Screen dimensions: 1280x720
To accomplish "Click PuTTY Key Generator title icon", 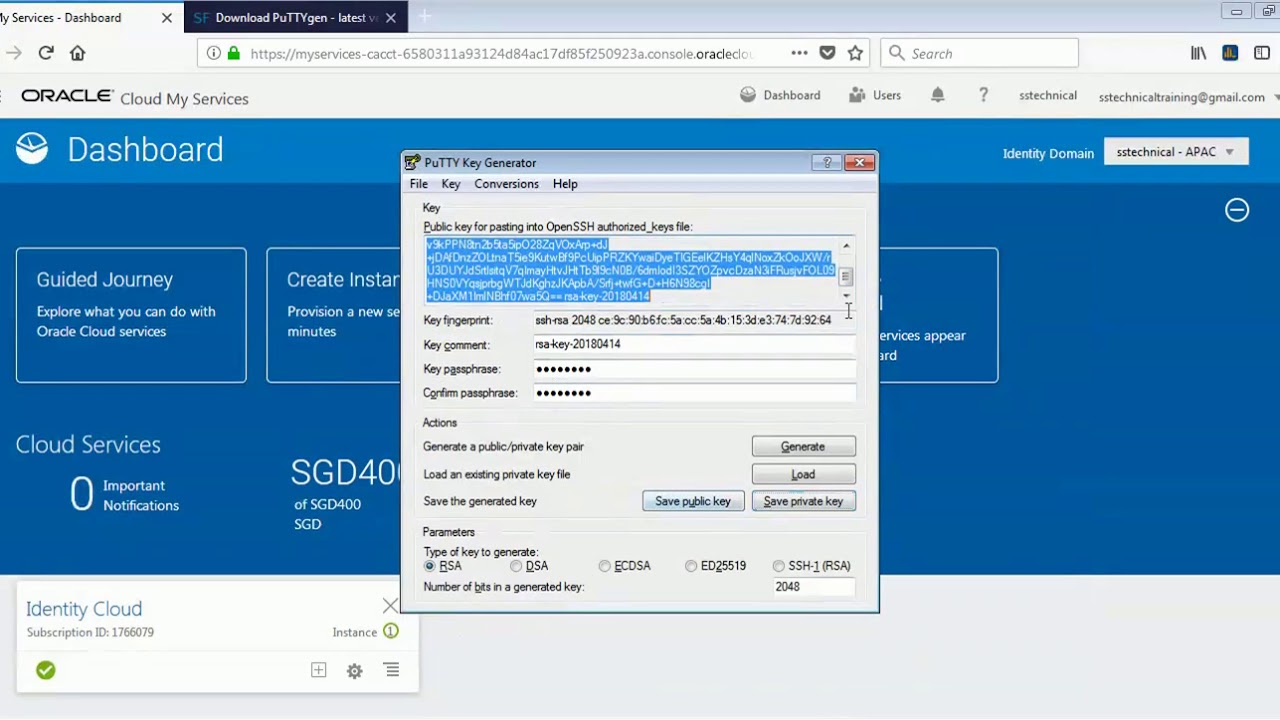I will pos(414,162).
